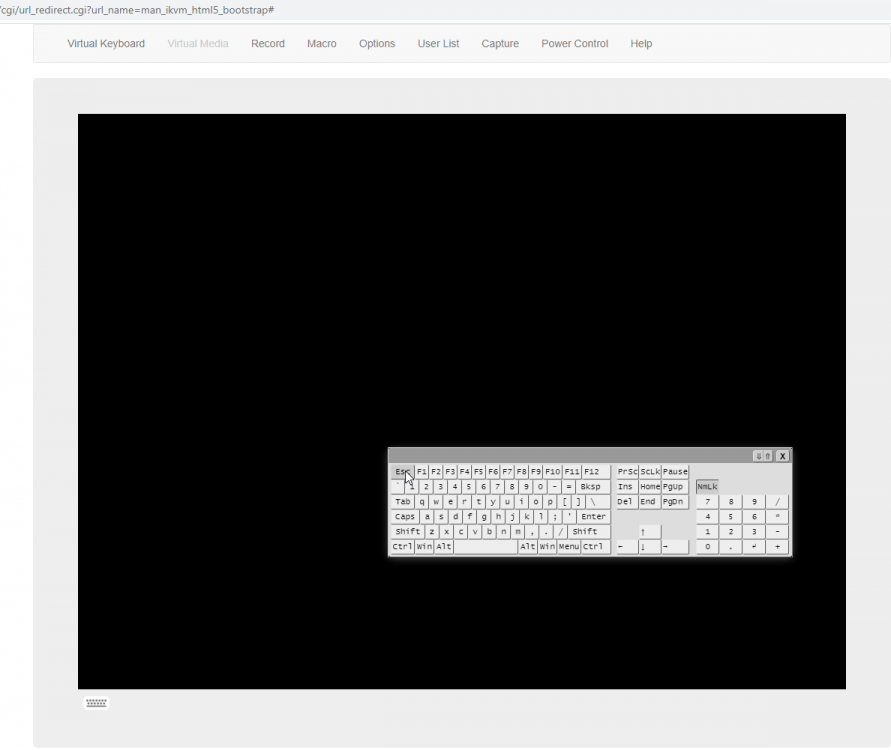Open the Help menu

[x=641, y=44]
